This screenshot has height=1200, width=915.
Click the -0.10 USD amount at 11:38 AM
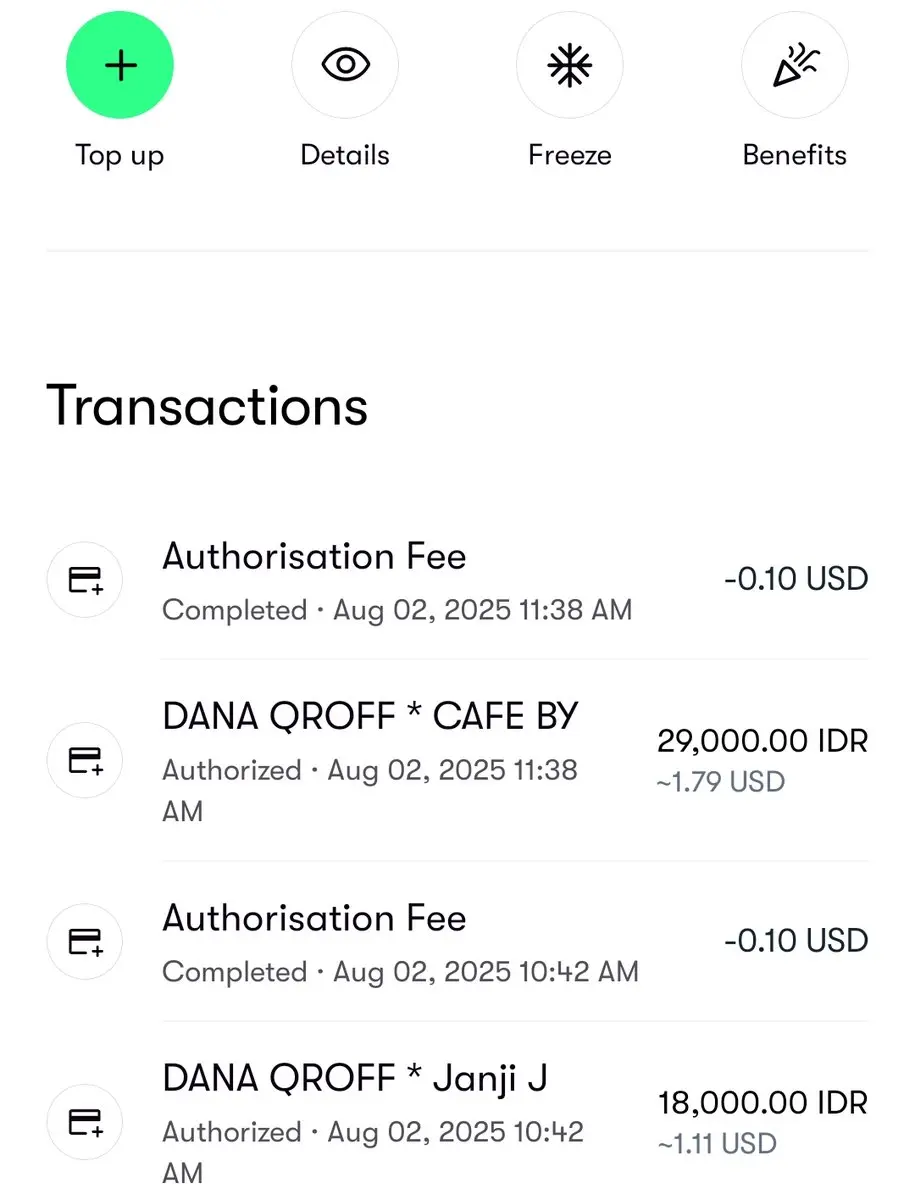pos(797,579)
